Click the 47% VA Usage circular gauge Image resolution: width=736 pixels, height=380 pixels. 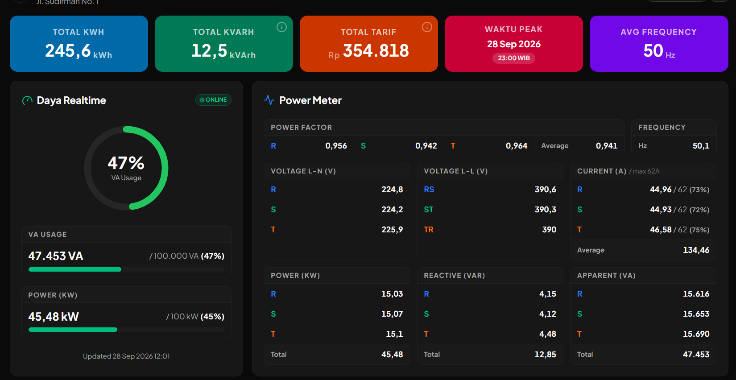click(126, 168)
